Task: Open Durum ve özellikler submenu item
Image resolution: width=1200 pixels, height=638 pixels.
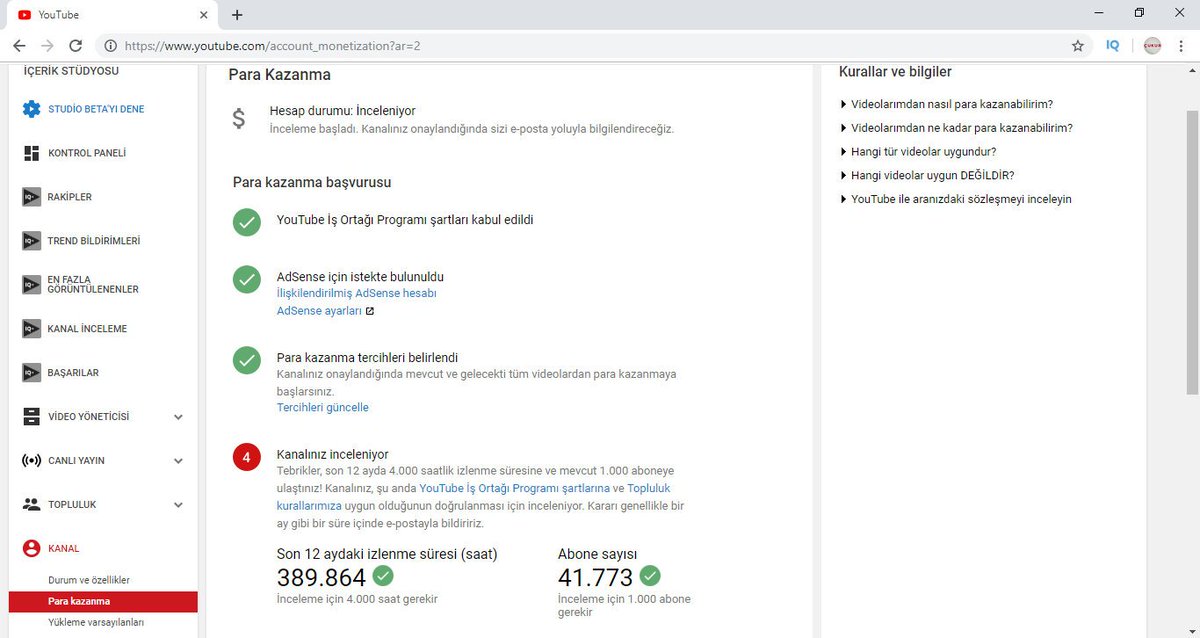Action: tap(89, 580)
